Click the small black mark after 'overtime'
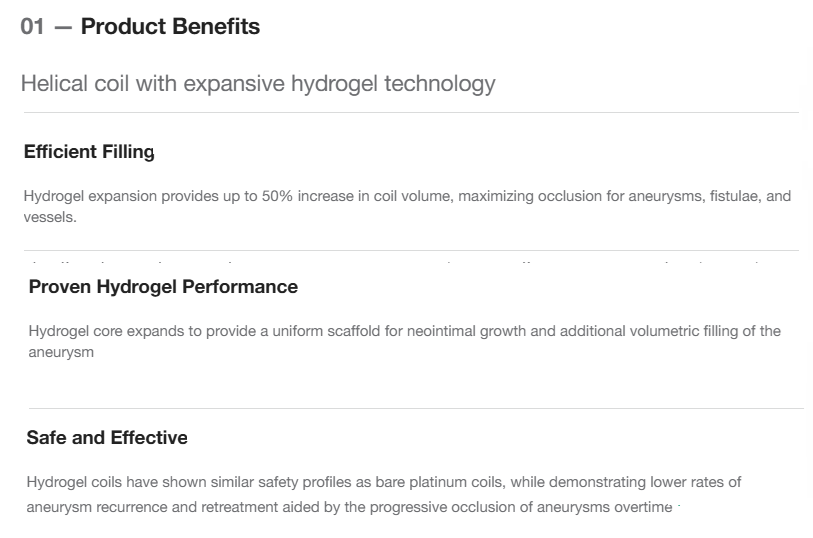The width and height of the screenshot is (813, 538). [681, 498]
